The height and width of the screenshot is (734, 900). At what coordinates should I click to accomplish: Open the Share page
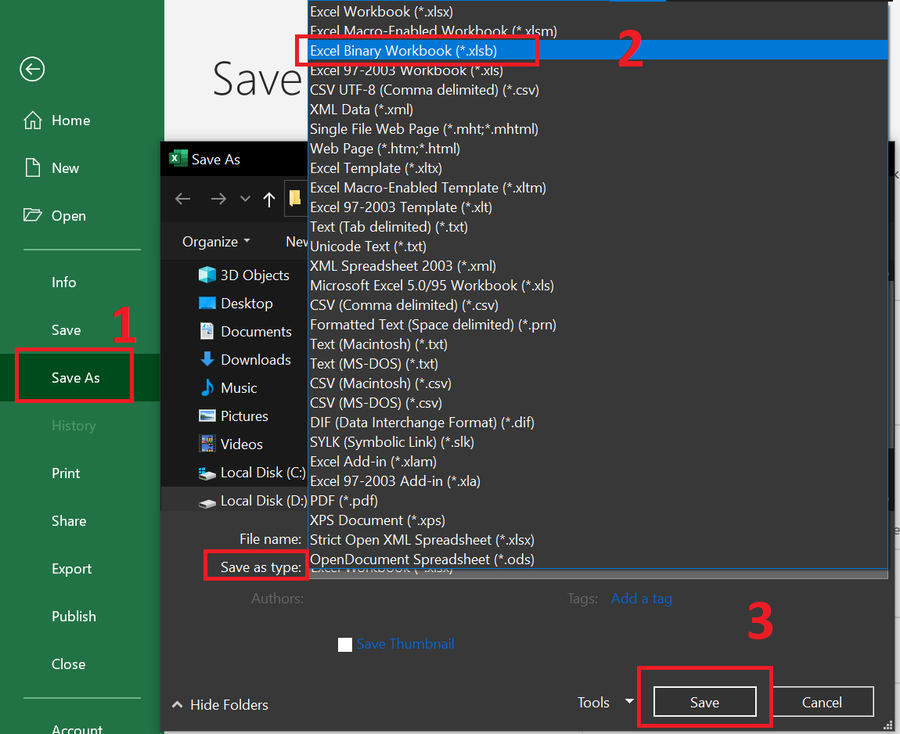click(x=69, y=521)
